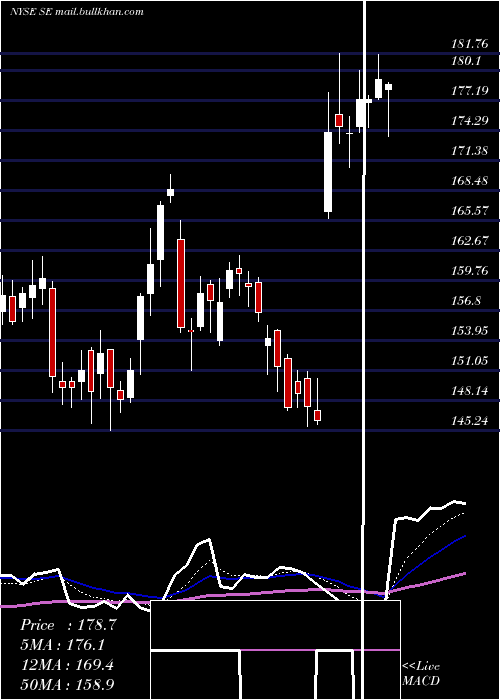The height and width of the screenshot is (700, 500).
Task: Click the last white candle near 177.19
Action: coord(388,87)
